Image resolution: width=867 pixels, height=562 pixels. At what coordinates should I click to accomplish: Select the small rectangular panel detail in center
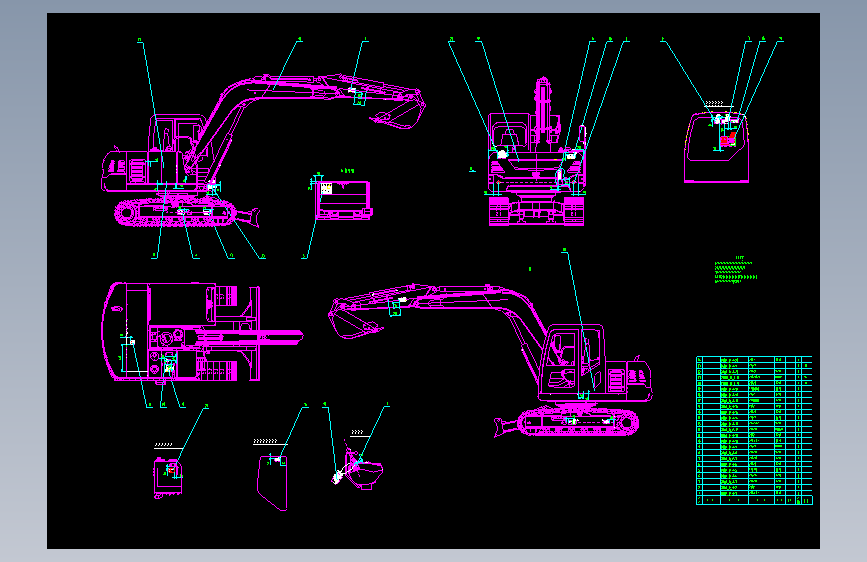343,200
